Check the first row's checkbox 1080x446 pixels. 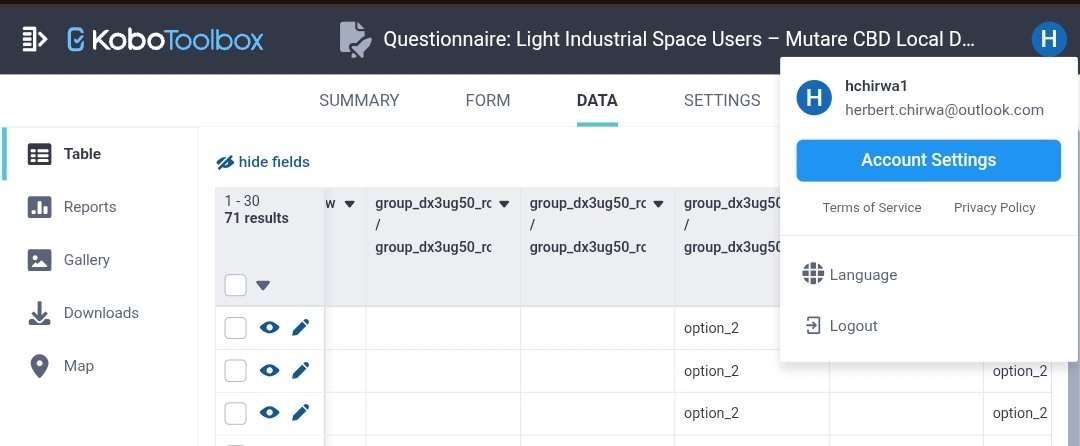[x=236, y=328]
